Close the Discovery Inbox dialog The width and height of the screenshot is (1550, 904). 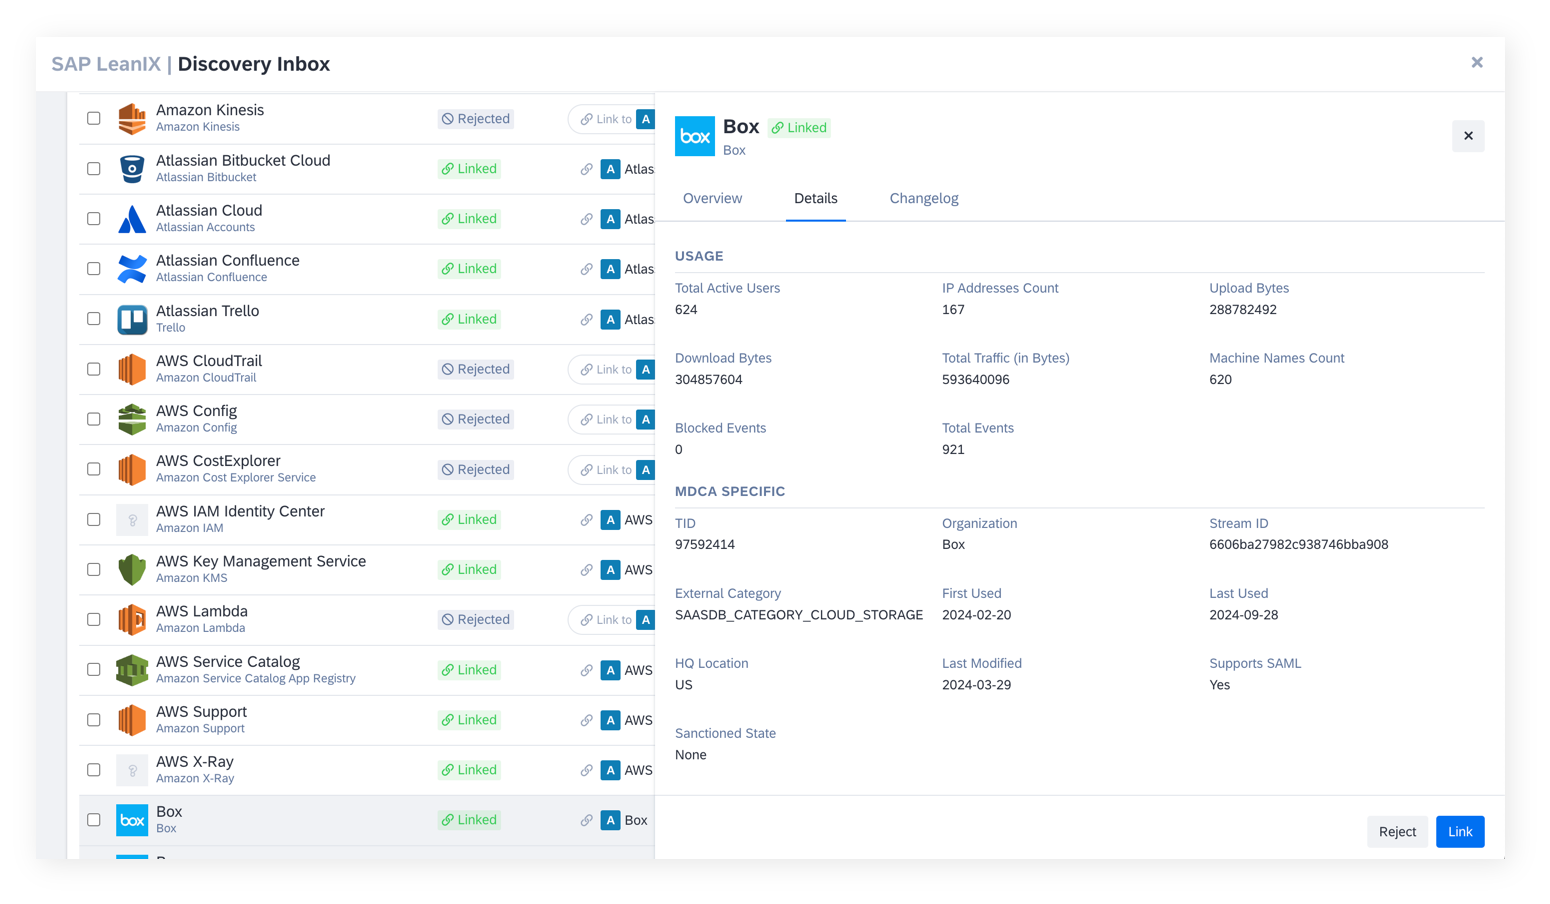[1477, 63]
